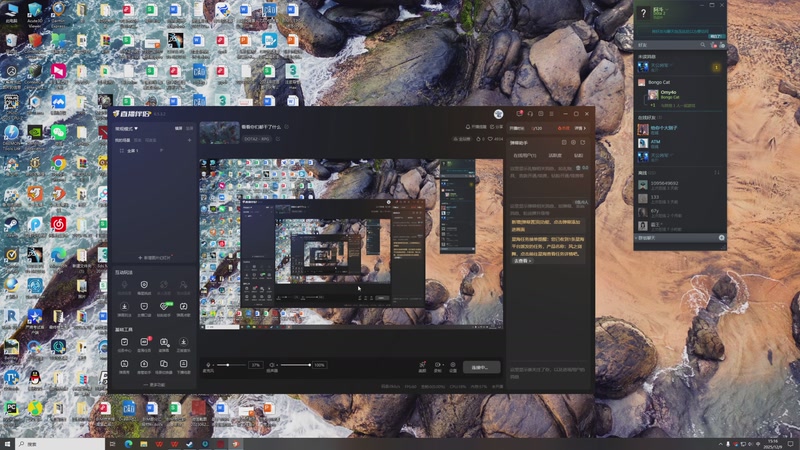Switch to 横屏 landscape layout tab
Viewport: 800px width, 450px height.
click(179, 129)
